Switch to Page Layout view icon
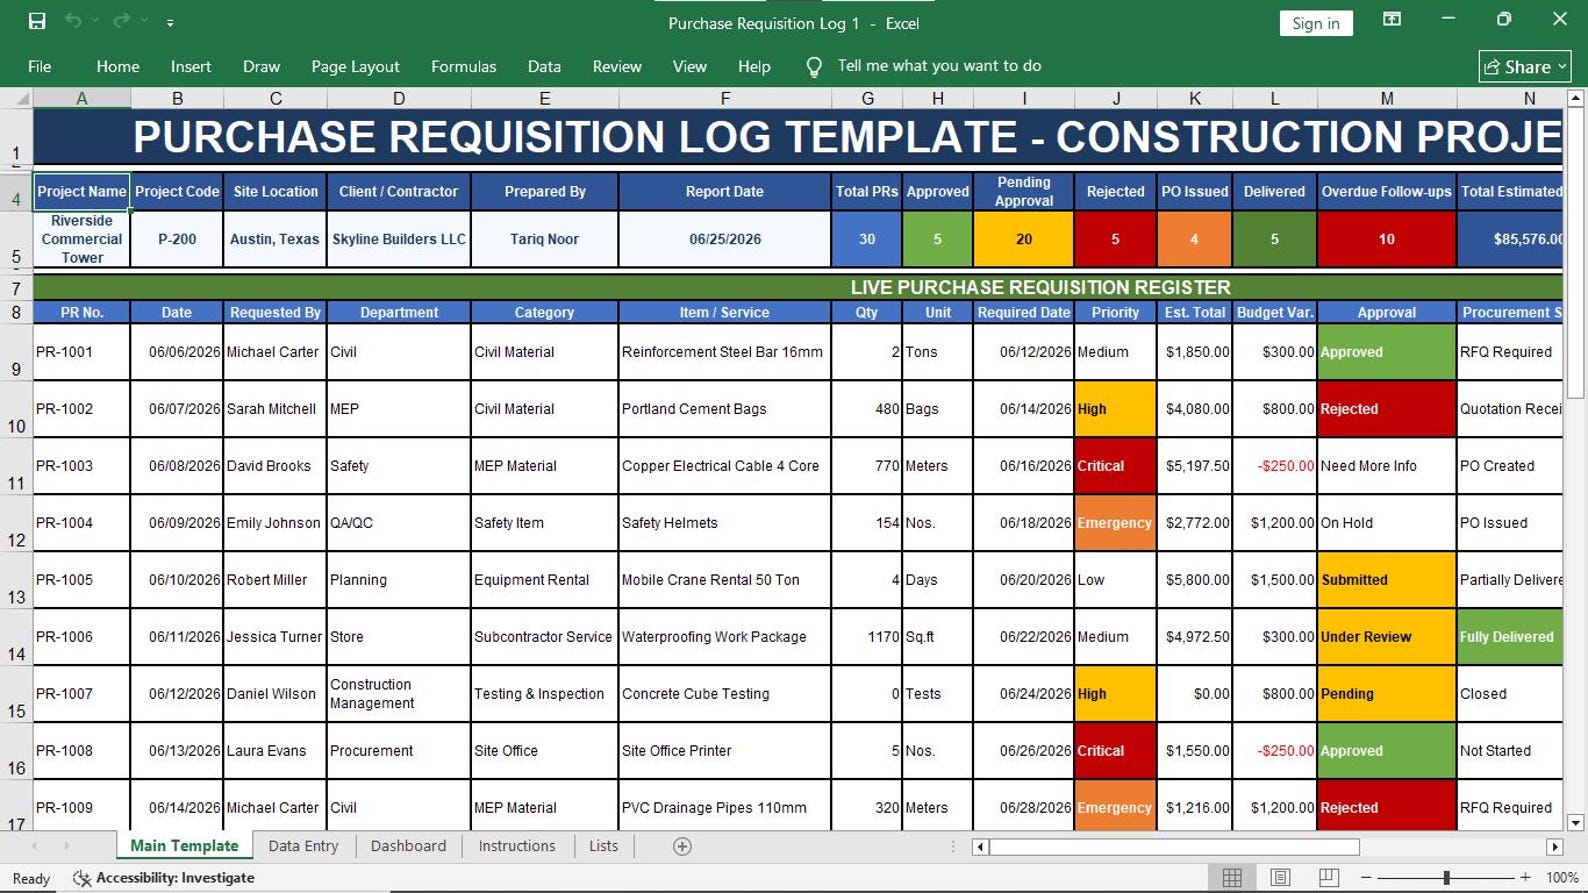 pyautogui.click(x=1280, y=878)
